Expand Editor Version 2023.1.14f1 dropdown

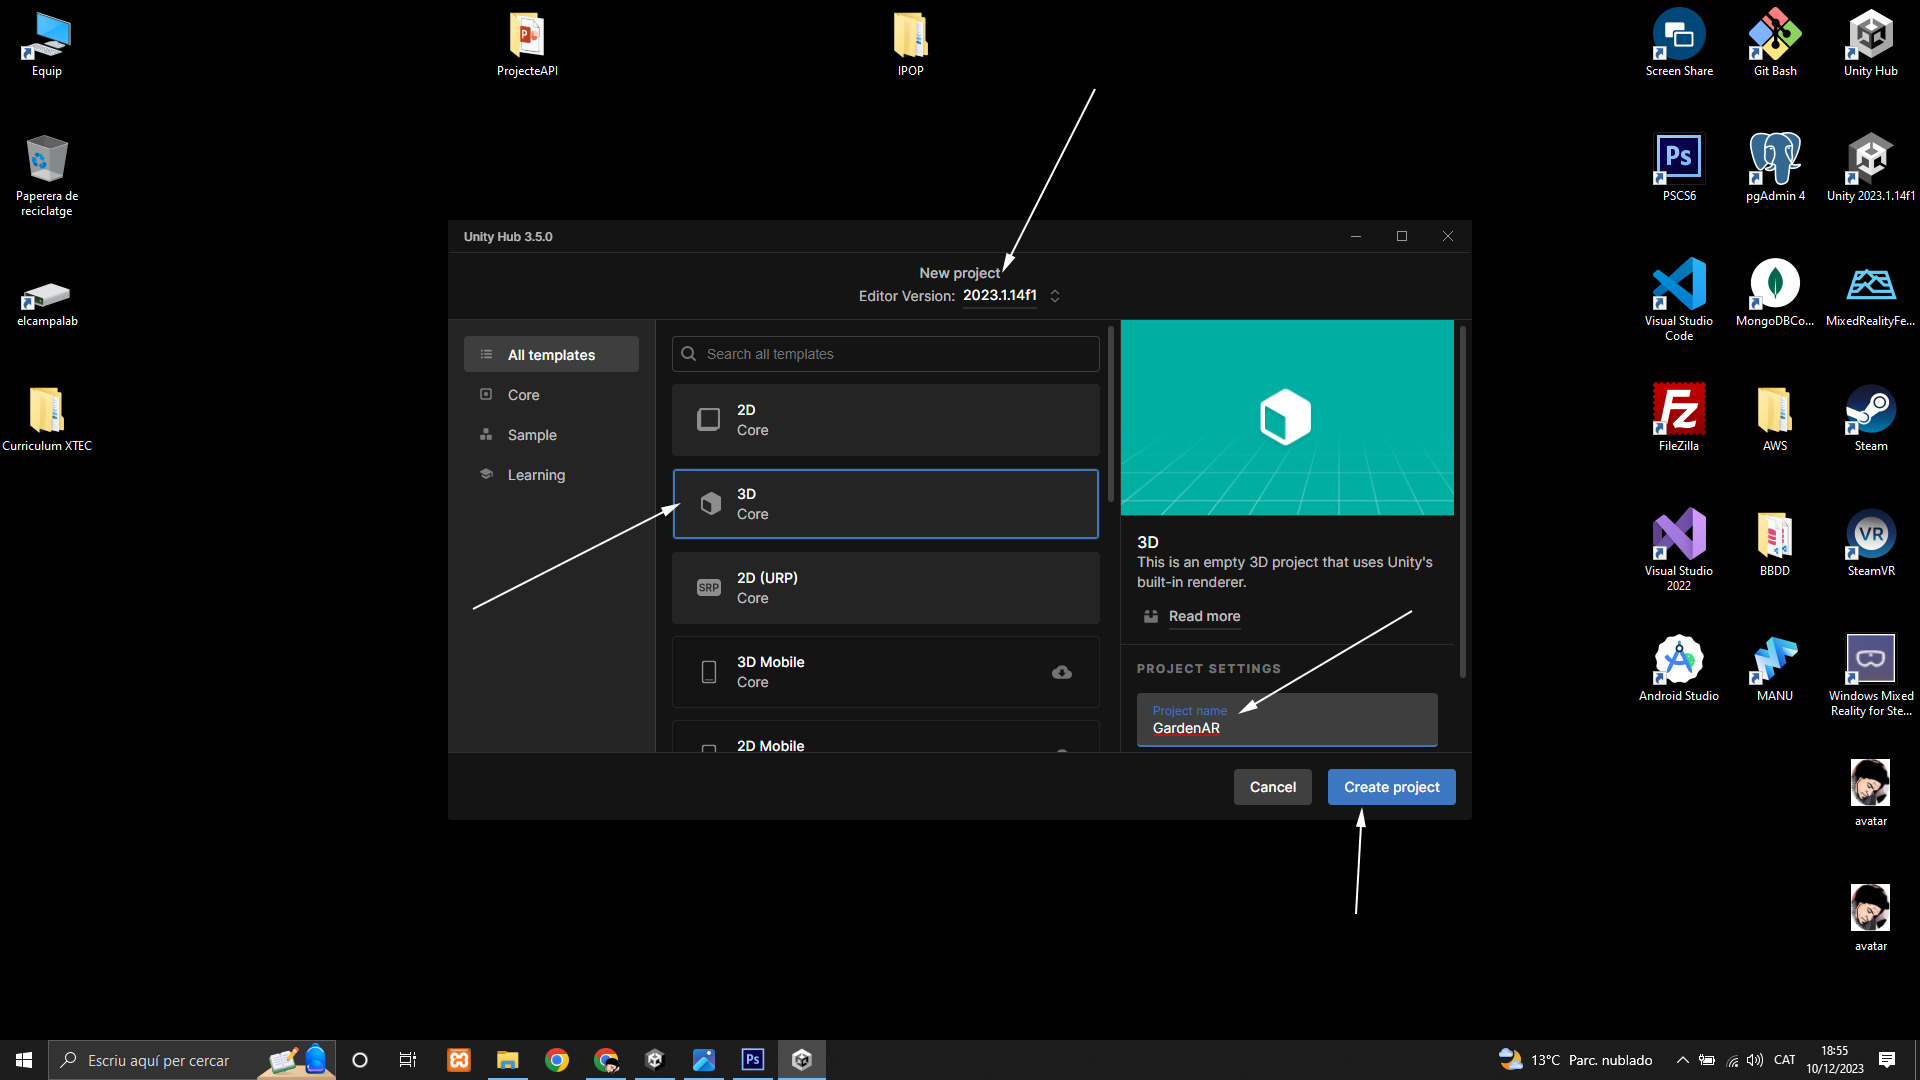(1054, 296)
